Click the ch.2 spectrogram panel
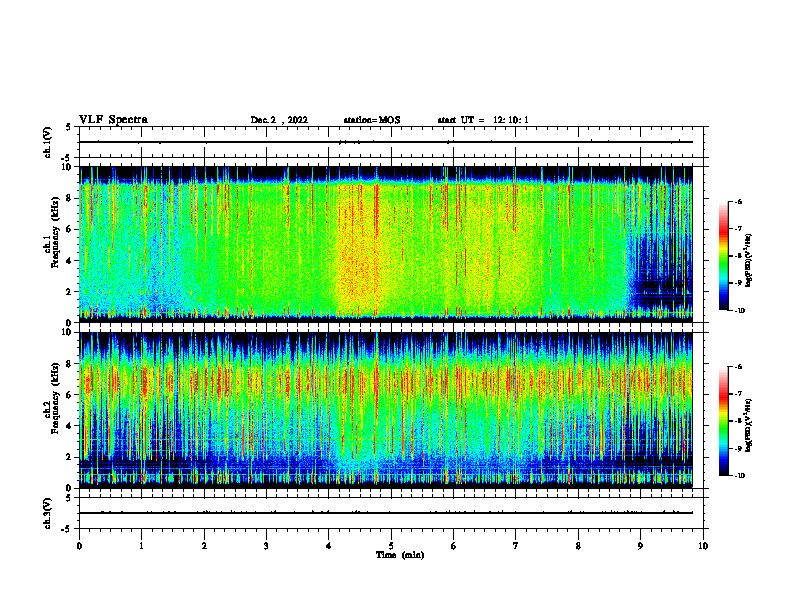 pyautogui.click(x=386, y=410)
